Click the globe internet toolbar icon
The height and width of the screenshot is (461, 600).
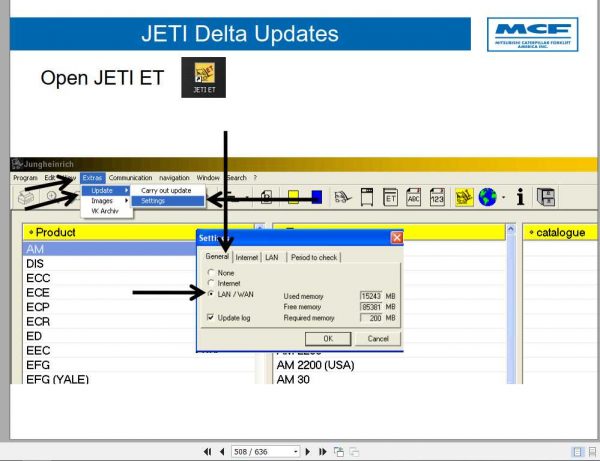pos(488,197)
